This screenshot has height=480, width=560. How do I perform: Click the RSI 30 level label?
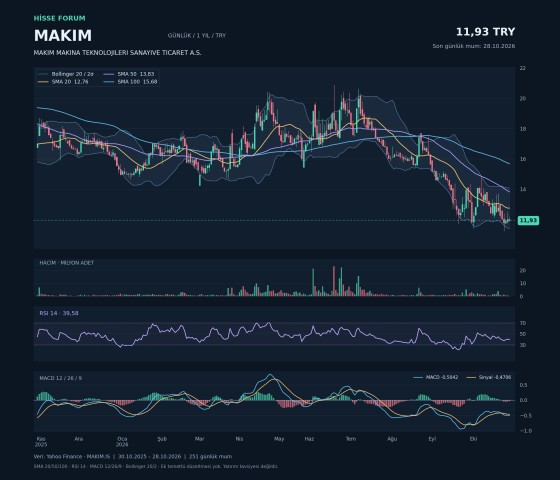522,345
